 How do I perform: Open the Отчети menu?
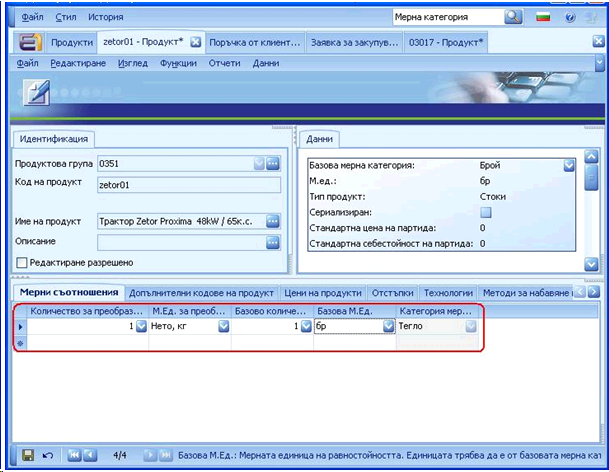224,63
